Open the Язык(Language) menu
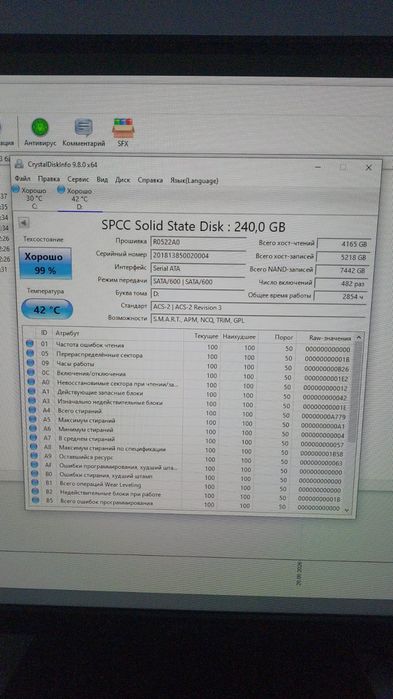Image resolution: width=393 pixels, height=699 pixels. [x=194, y=181]
